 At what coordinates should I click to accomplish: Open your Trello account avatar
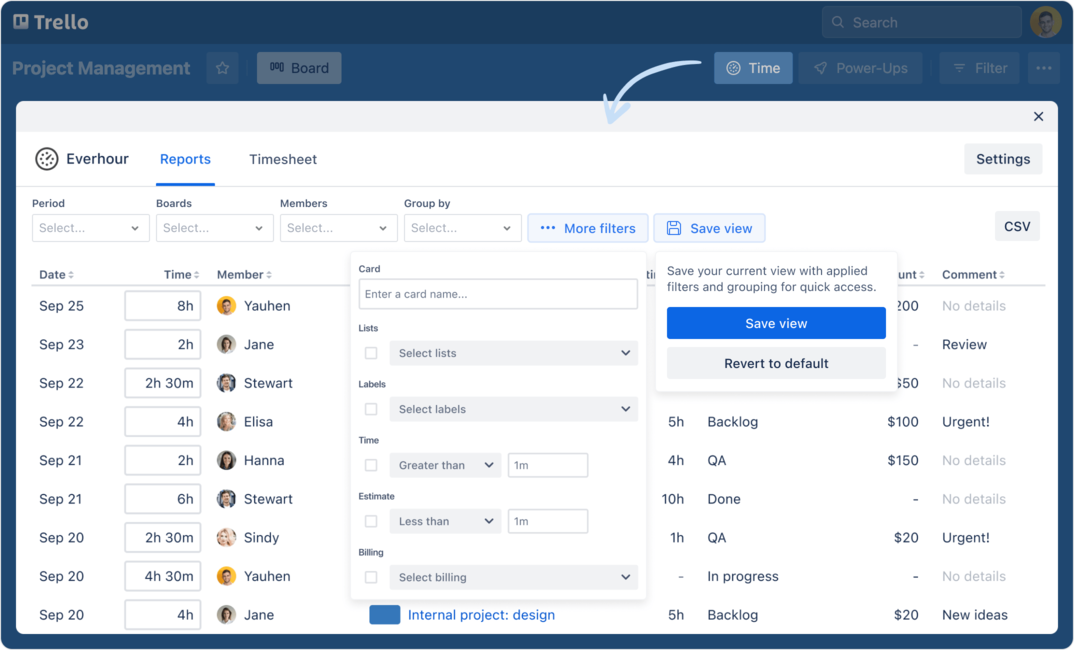(1045, 21)
